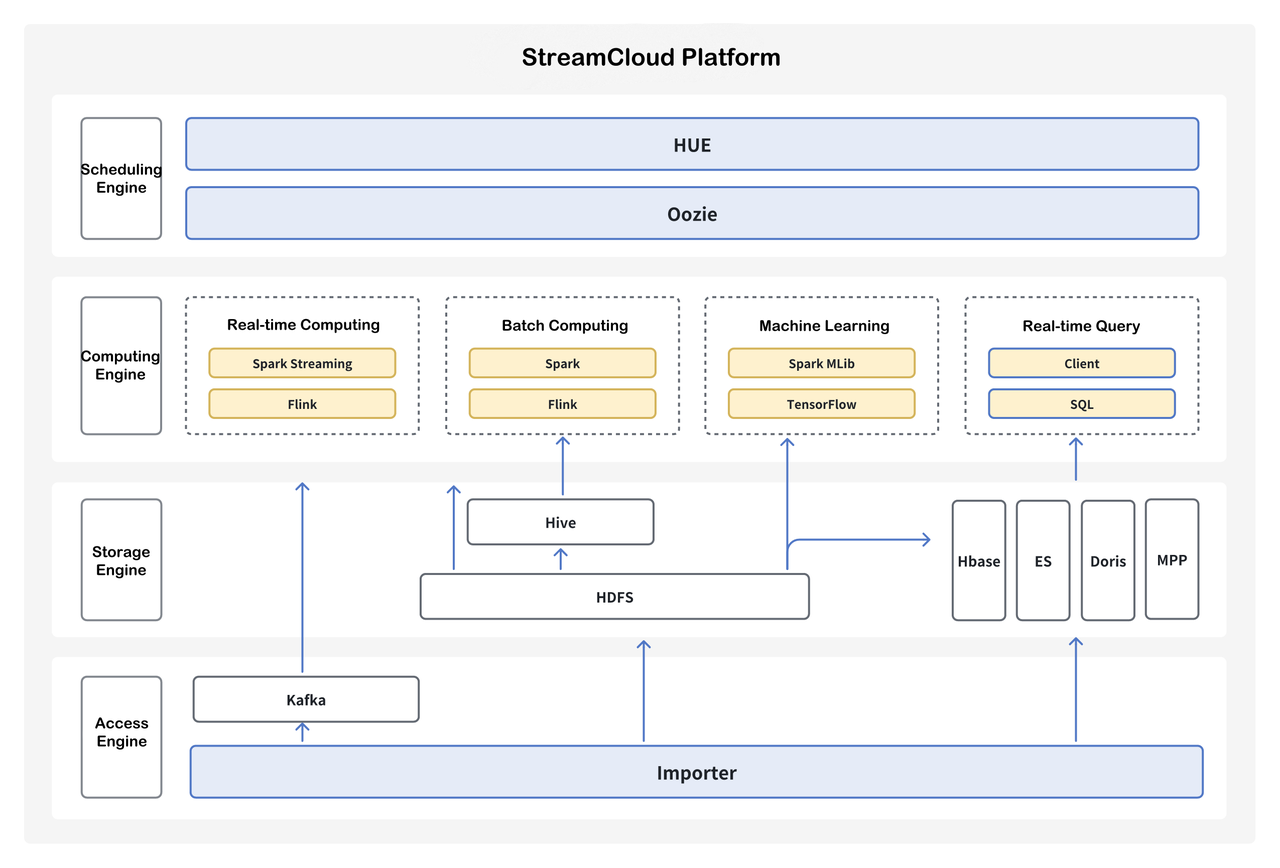Select the Batch Computing heading
This screenshot has width=1280, height=868.
click(565, 325)
